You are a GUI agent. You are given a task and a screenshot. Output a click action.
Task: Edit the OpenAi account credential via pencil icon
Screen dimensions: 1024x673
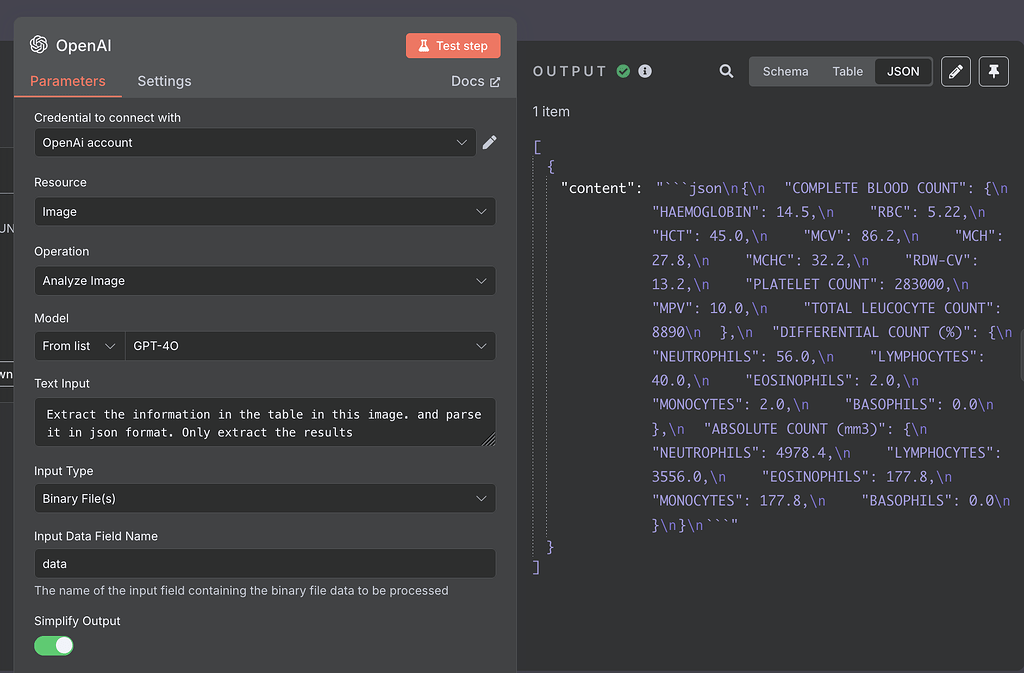pyautogui.click(x=490, y=142)
